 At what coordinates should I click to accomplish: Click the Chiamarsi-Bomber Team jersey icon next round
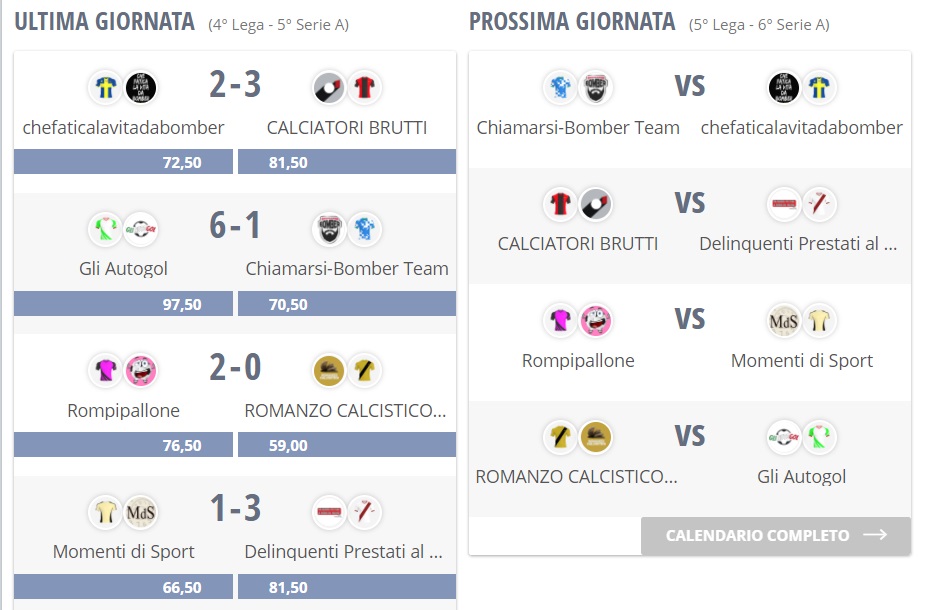point(558,87)
